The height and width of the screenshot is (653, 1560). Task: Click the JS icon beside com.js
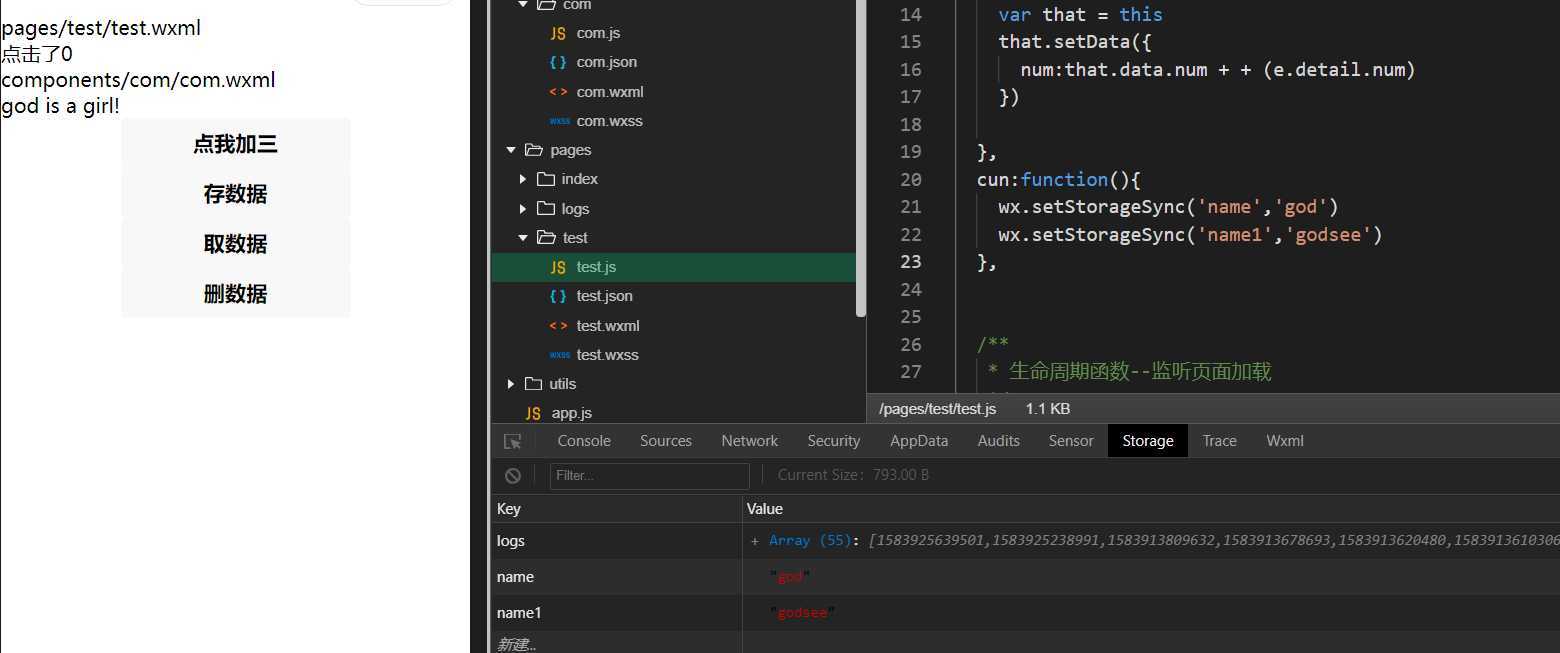click(x=558, y=33)
